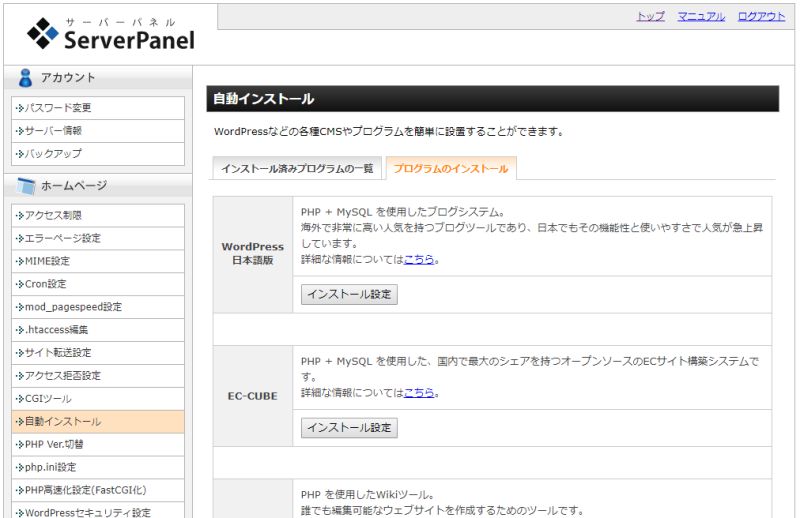Select 自動インストール in sidebar

tap(98, 422)
